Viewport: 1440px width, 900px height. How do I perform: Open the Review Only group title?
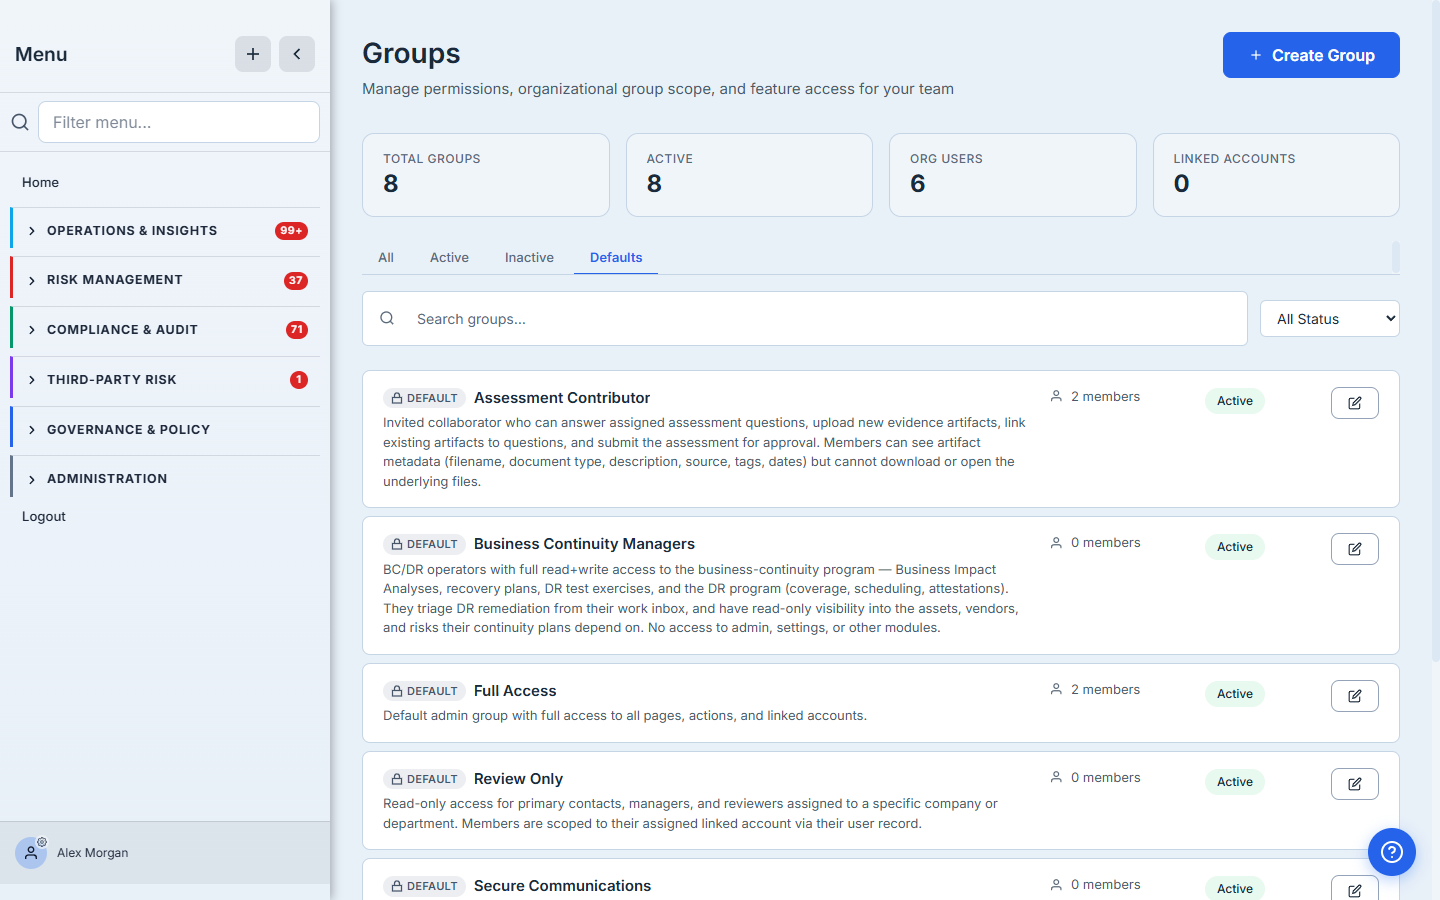click(518, 779)
